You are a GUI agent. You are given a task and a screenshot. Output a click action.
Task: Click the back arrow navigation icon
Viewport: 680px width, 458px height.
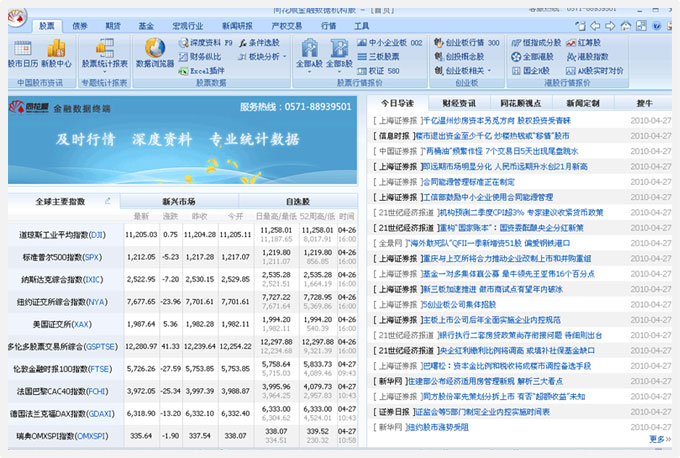[595, 26]
